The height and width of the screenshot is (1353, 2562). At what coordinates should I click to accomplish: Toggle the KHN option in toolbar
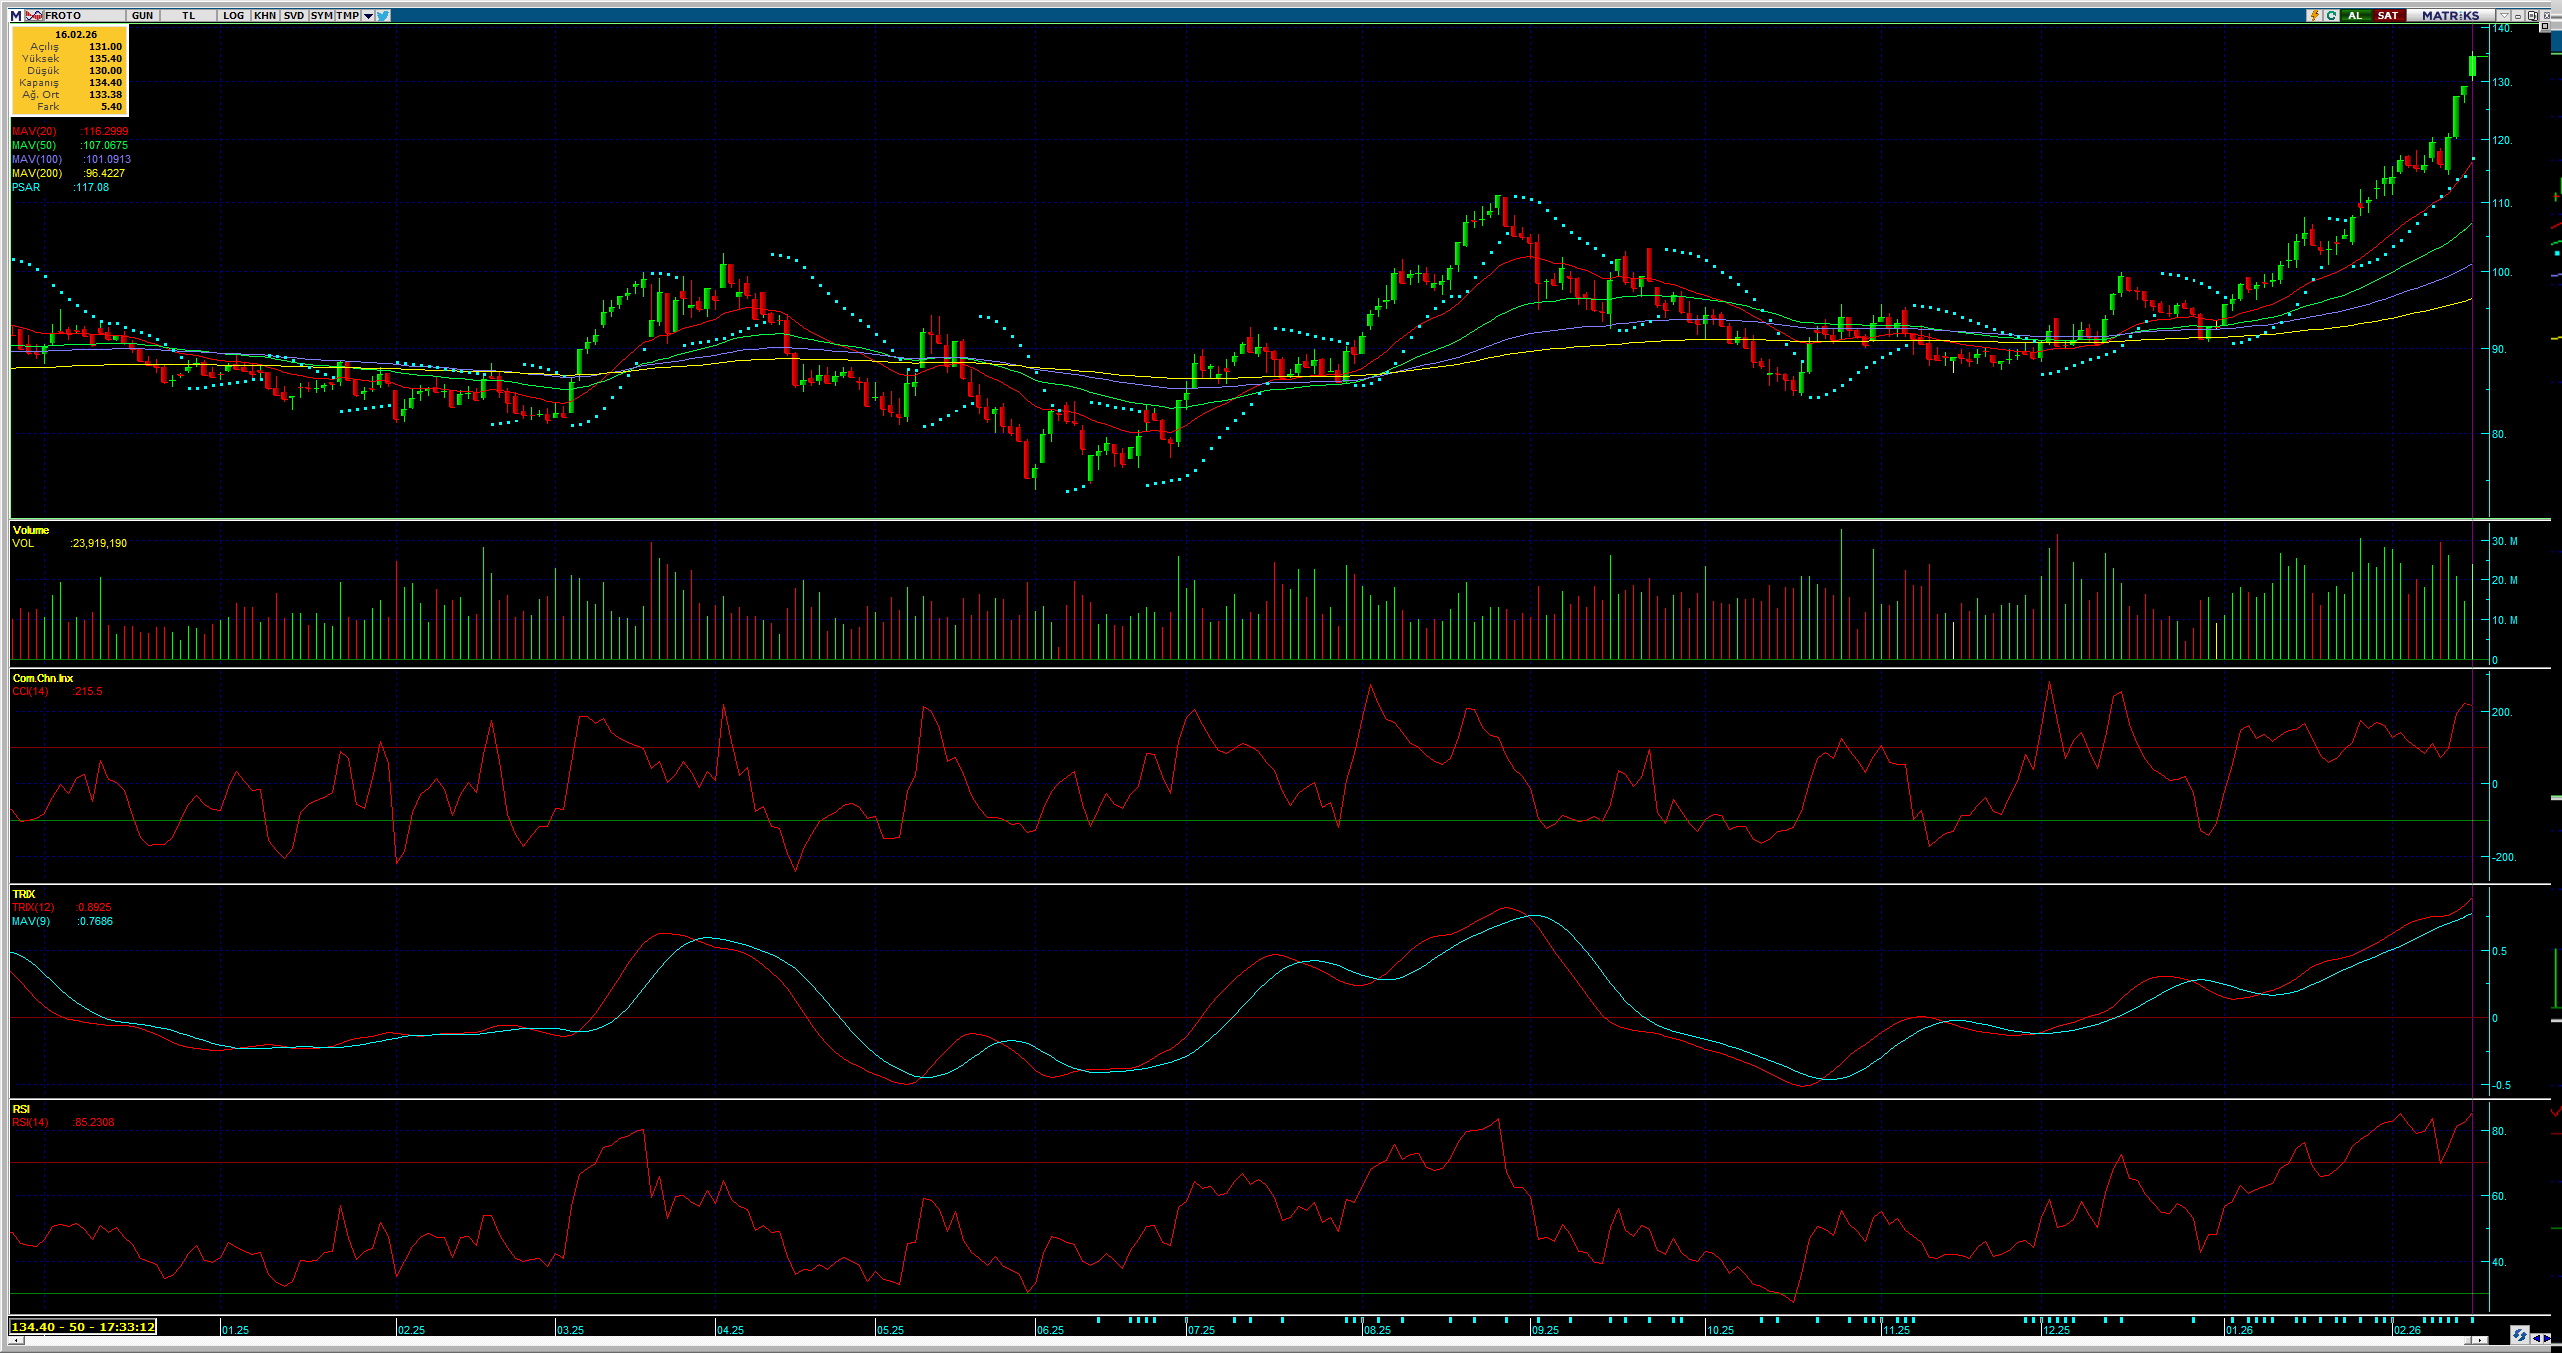click(x=265, y=16)
